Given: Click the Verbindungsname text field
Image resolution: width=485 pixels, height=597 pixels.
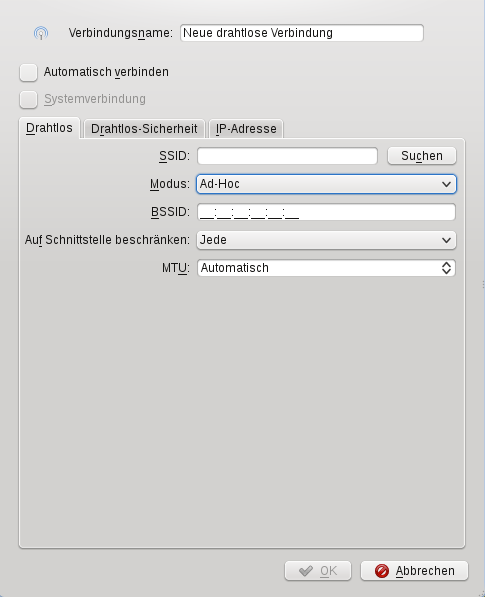Looking at the screenshot, I should (302, 33).
